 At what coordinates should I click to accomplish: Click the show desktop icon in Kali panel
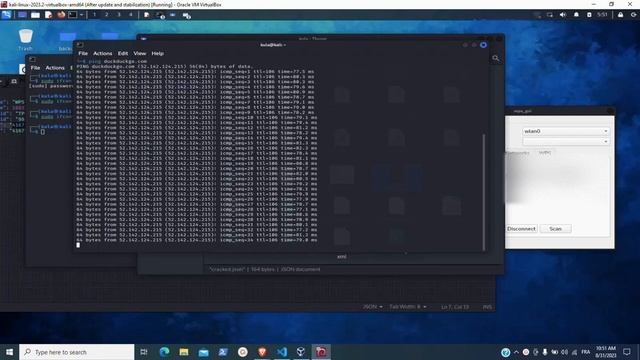(x=22, y=15)
